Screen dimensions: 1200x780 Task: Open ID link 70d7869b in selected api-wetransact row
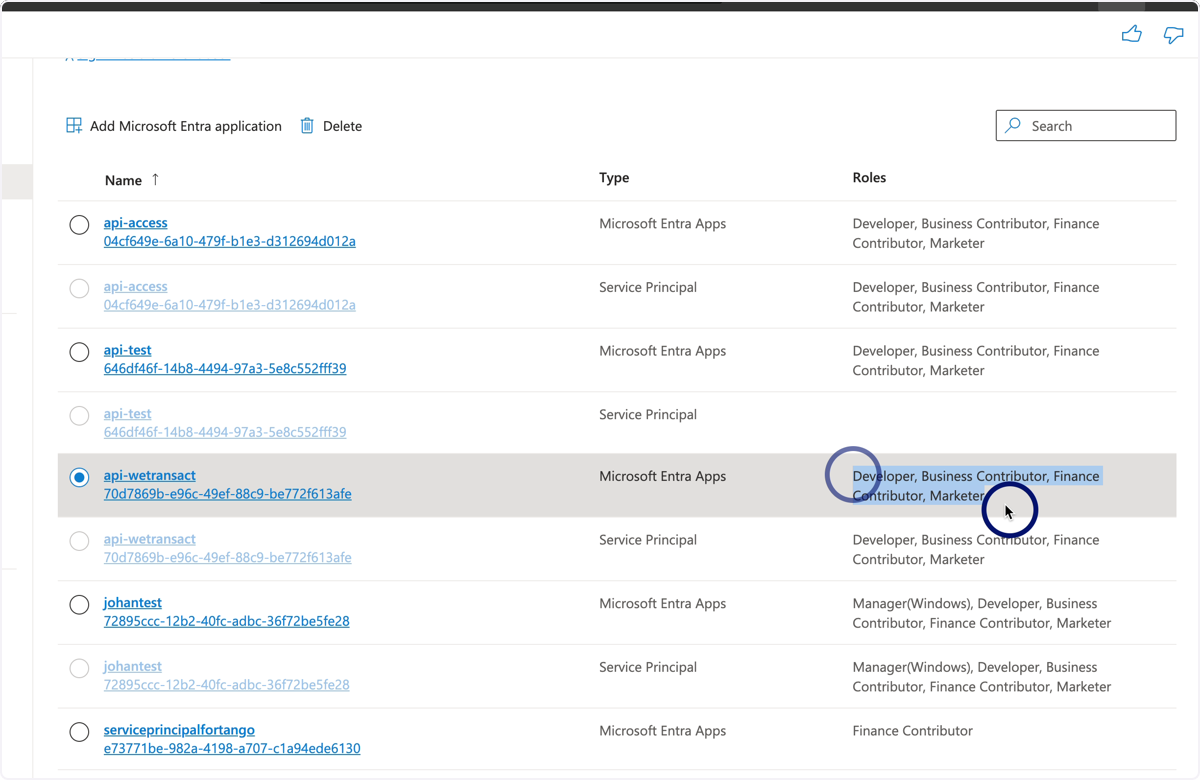[x=228, y=494]
